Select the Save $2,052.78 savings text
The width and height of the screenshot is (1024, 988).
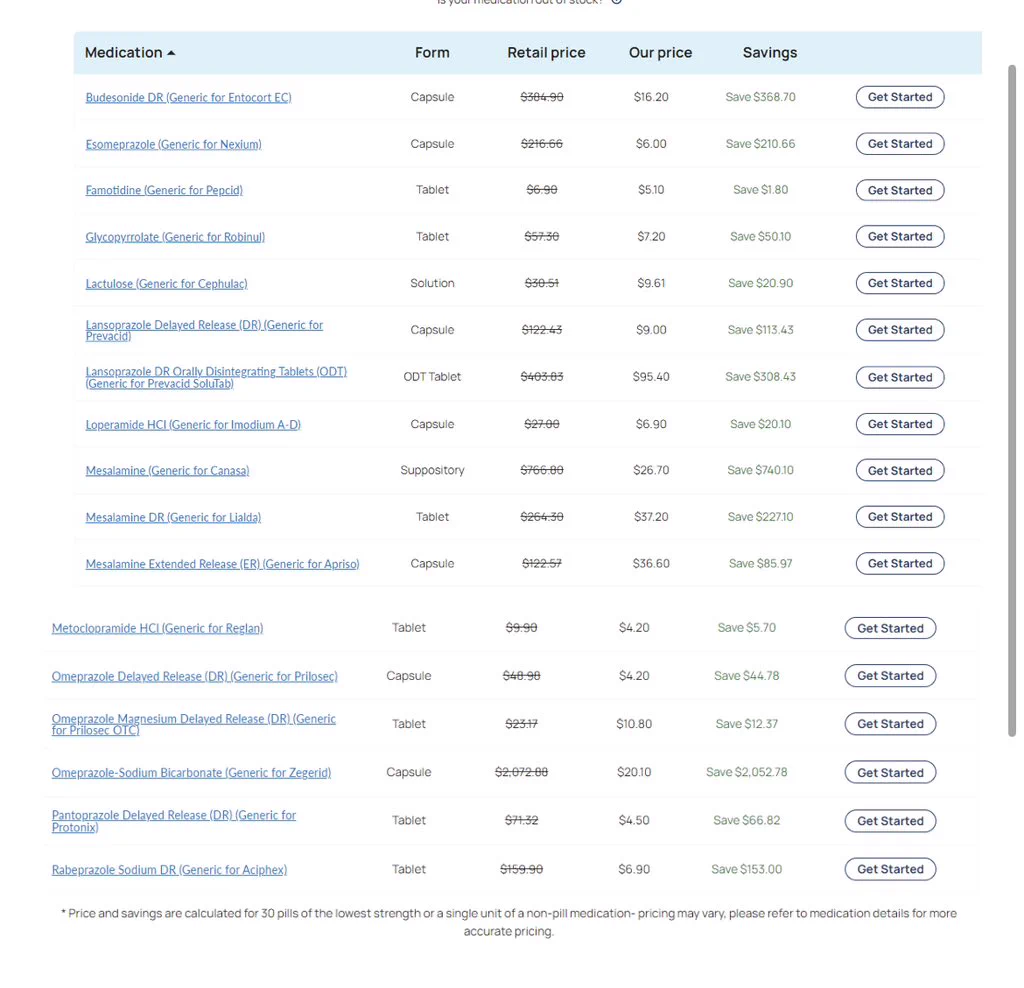pos(746,773)
